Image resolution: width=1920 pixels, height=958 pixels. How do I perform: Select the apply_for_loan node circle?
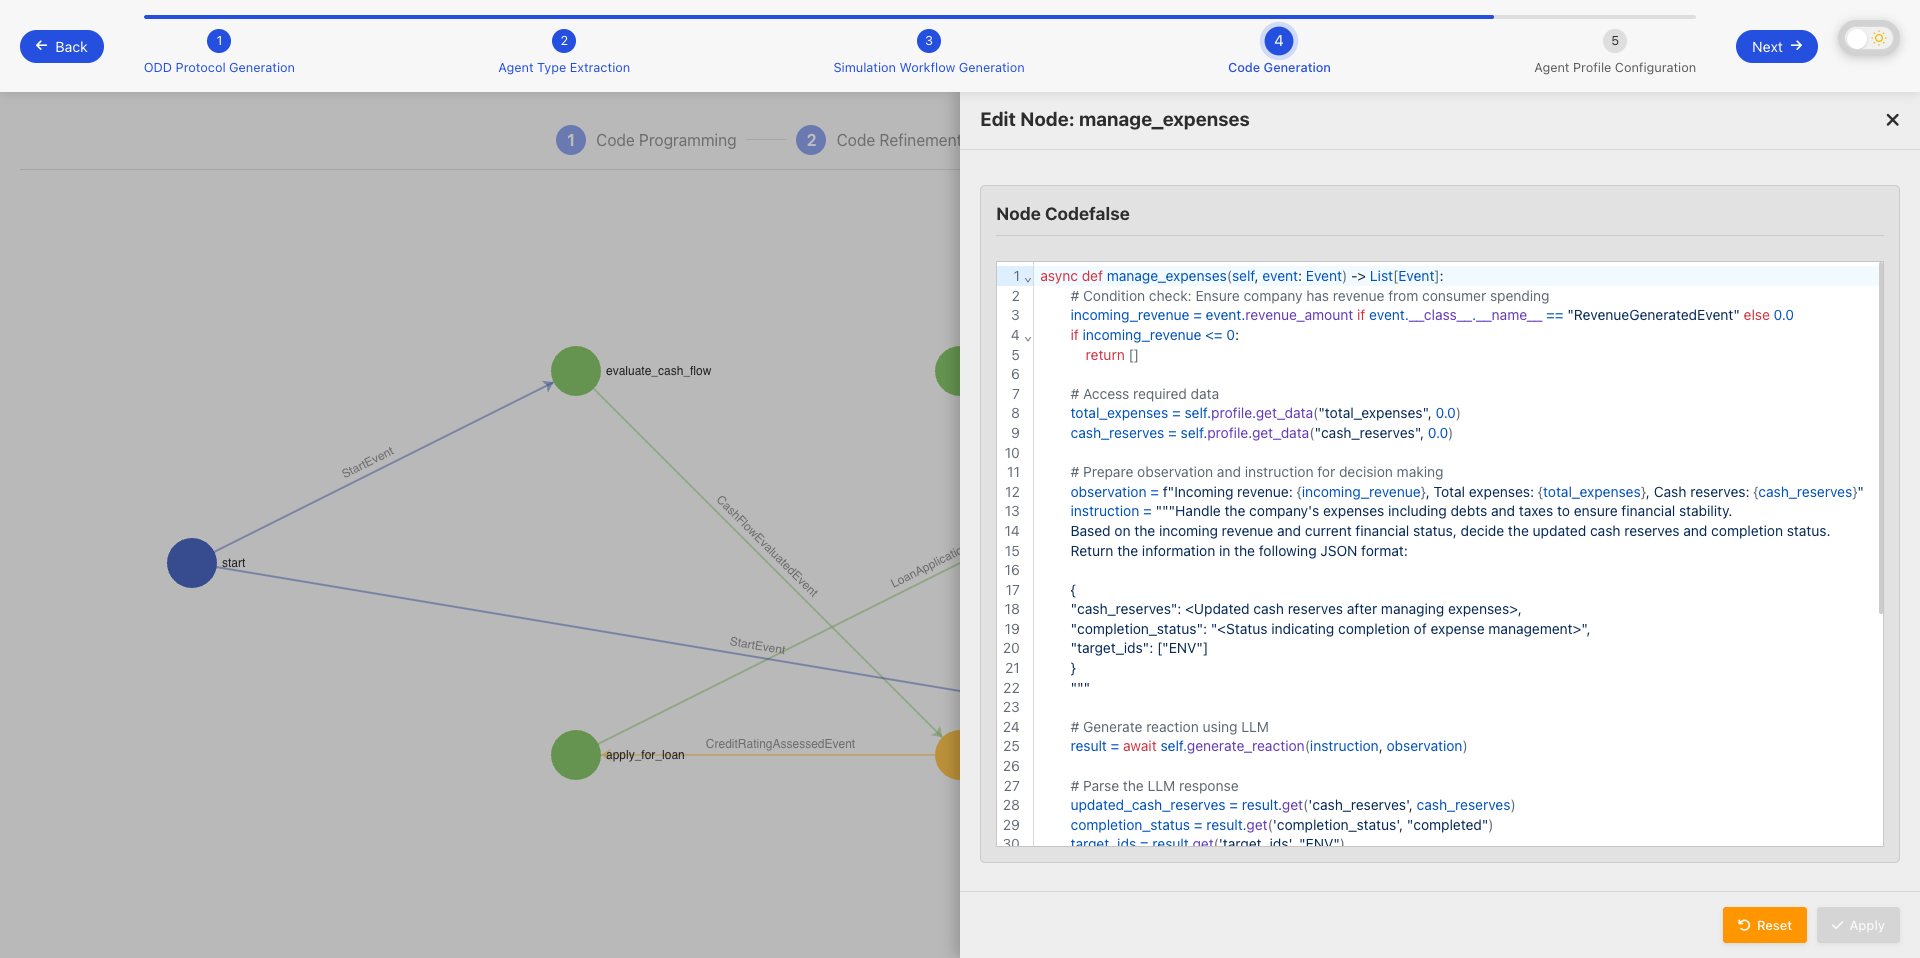click(x=576, y=755)
